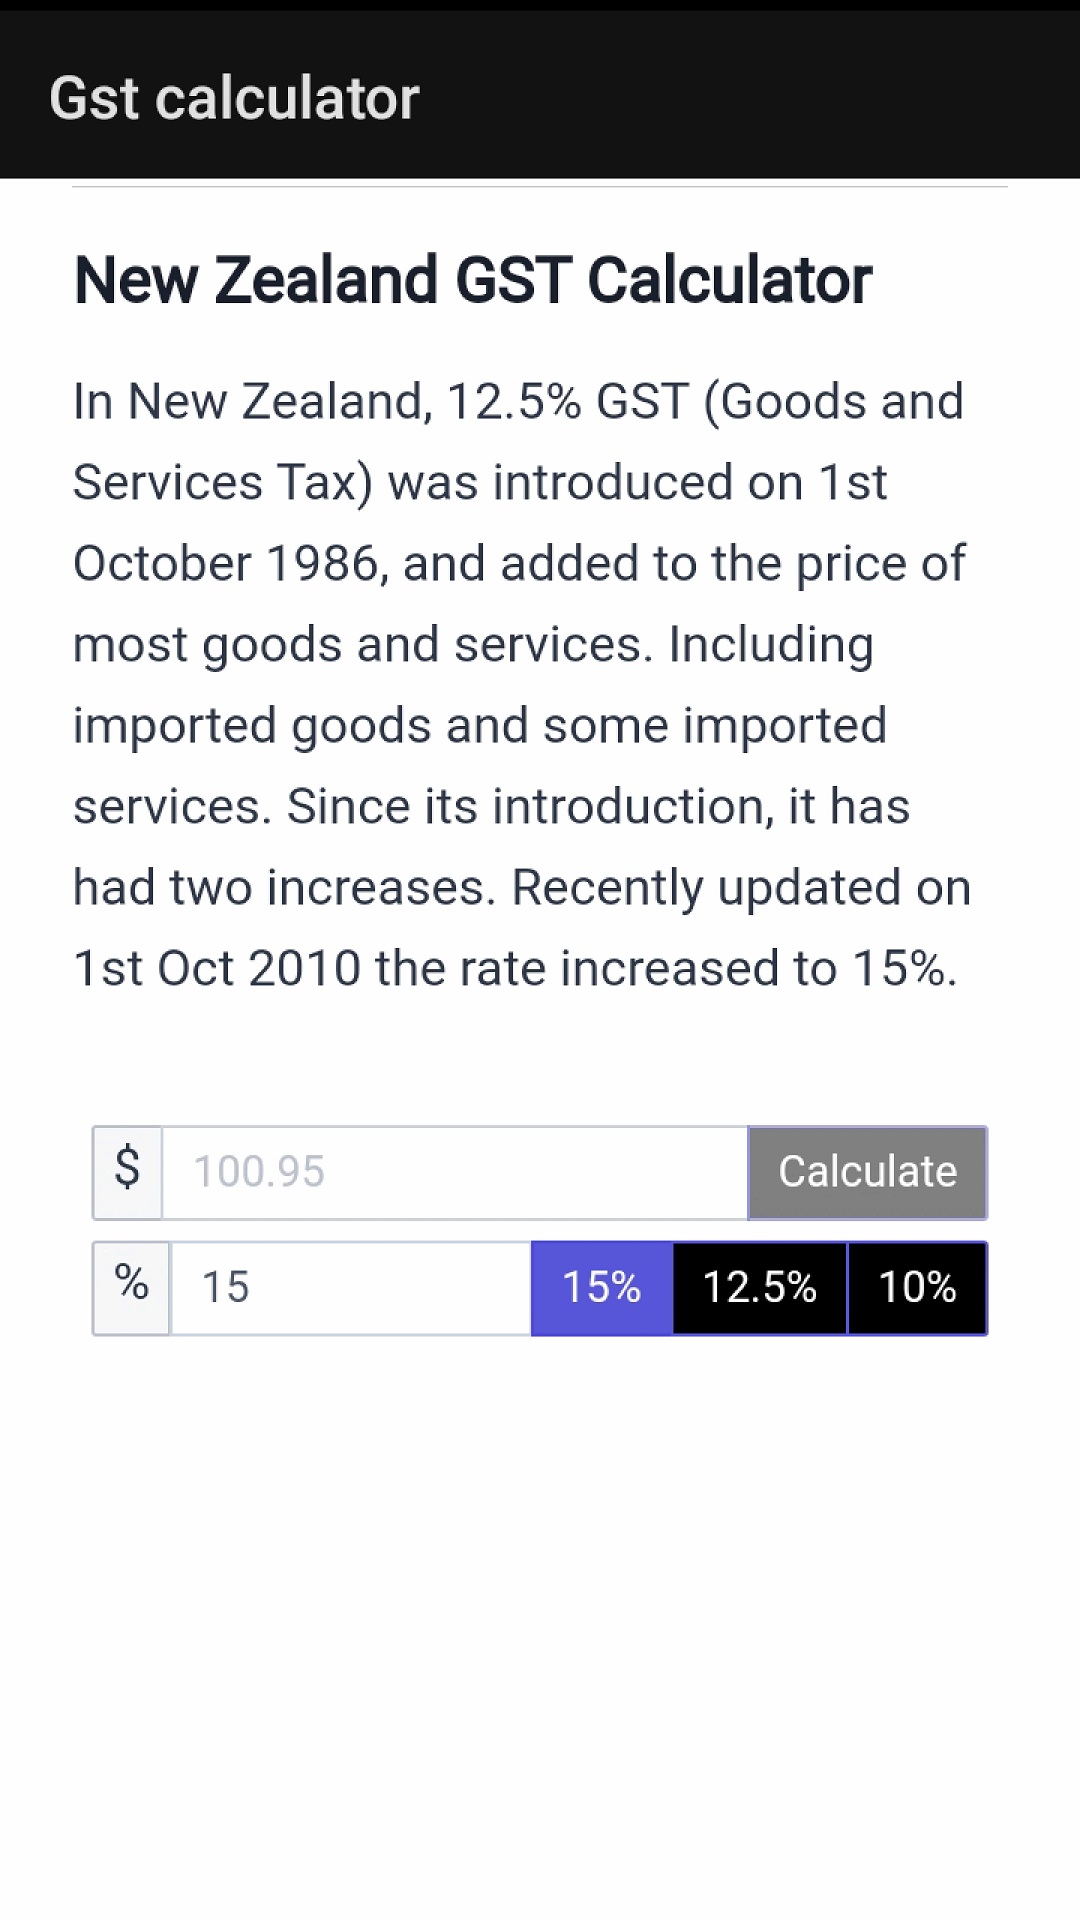The image size is (1080, 1920).
Task: Click the 'New Zealand GST Calculator' heading
Action: [x=473, y=280]
